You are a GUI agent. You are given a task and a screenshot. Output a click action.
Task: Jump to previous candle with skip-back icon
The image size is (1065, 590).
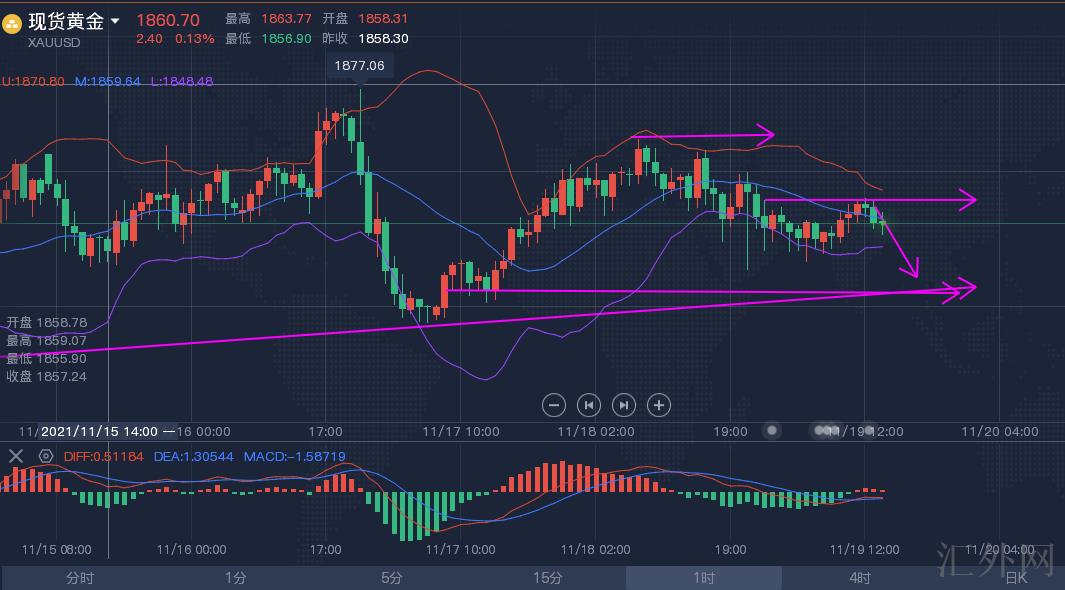click(589, 404)
